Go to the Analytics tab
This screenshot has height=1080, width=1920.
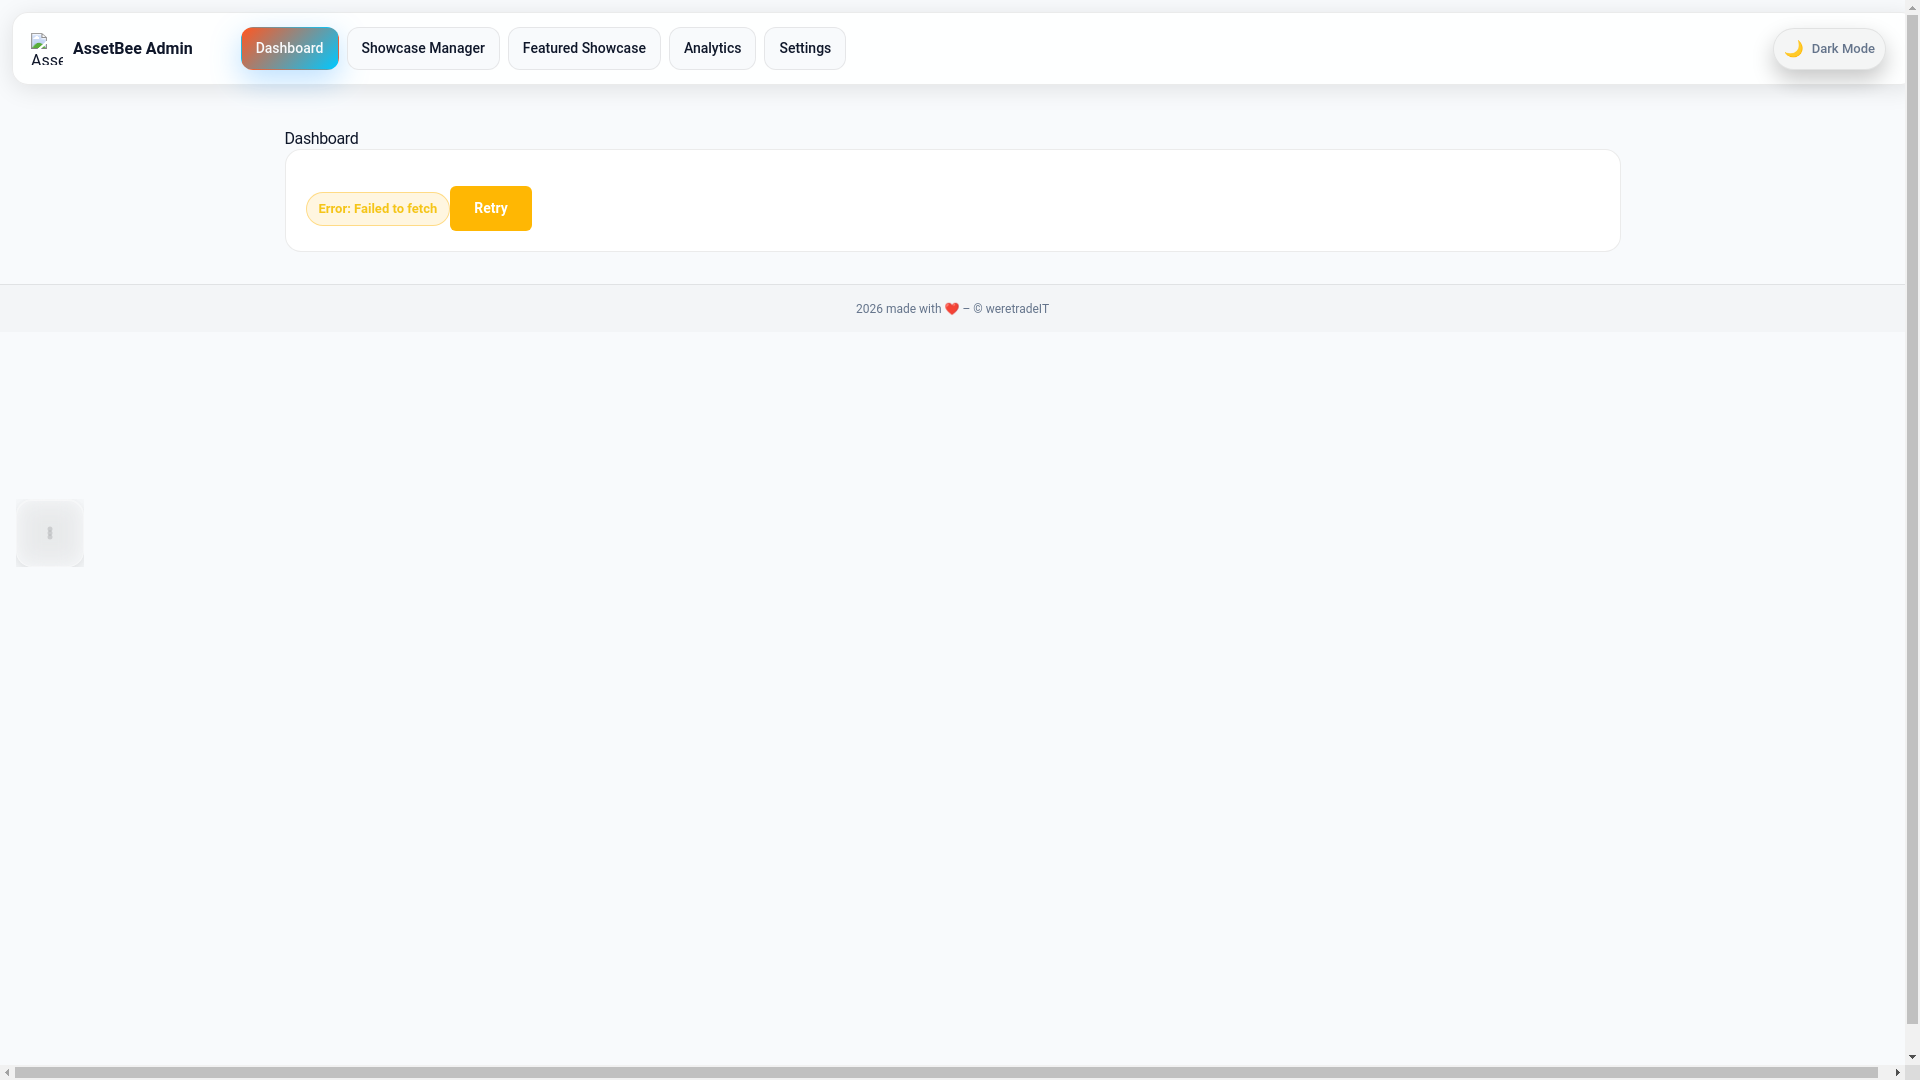click(712, 48)
